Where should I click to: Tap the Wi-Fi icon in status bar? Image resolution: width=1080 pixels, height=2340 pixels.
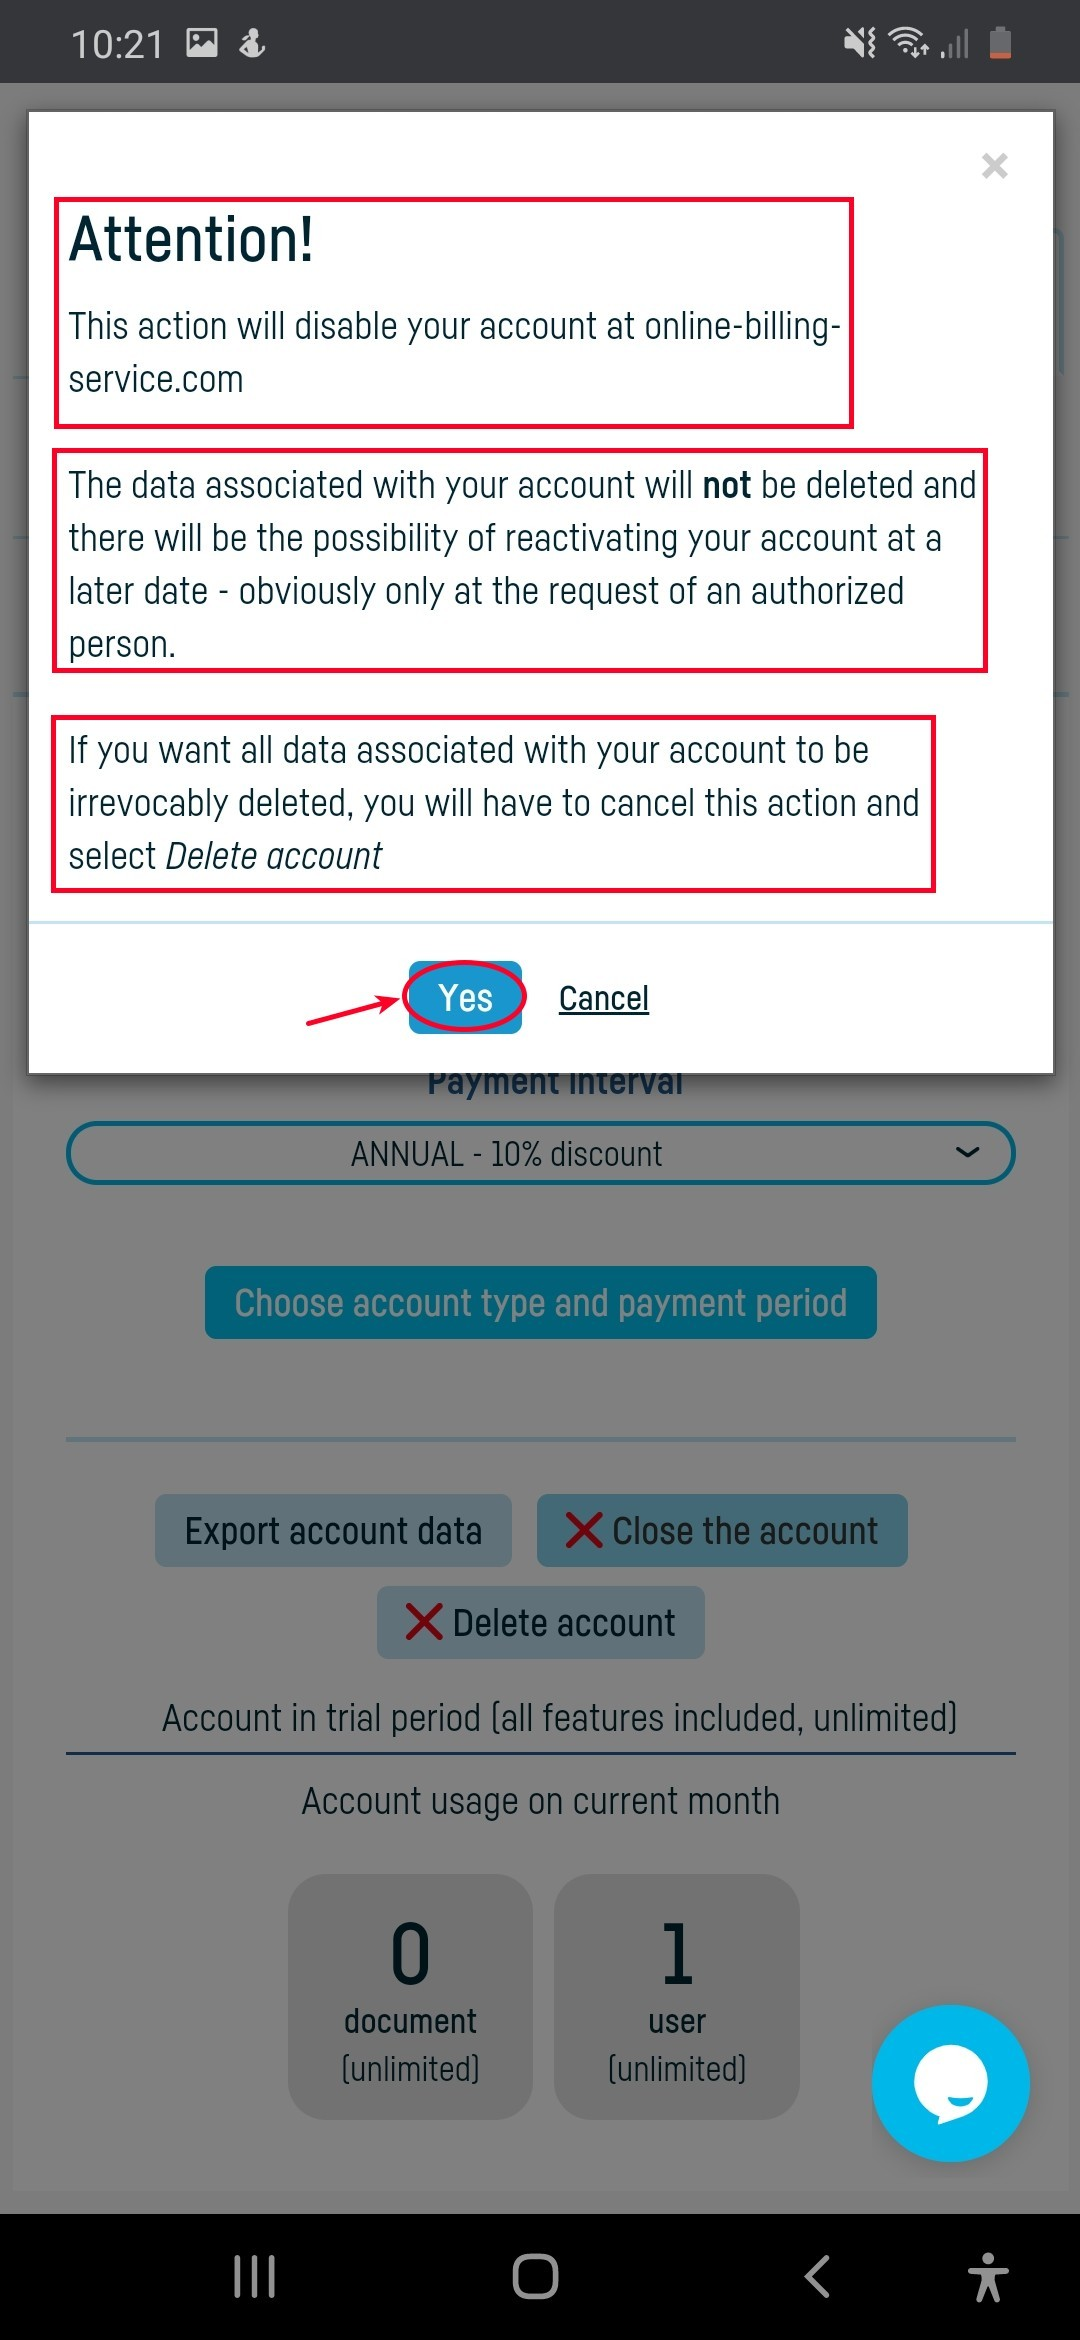[908, 43]
